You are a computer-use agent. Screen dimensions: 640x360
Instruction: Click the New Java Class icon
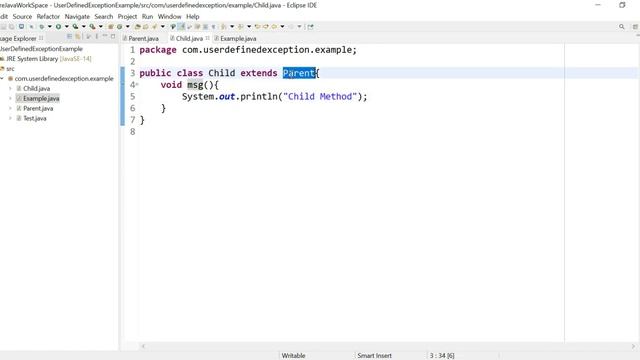click(119, 27)
